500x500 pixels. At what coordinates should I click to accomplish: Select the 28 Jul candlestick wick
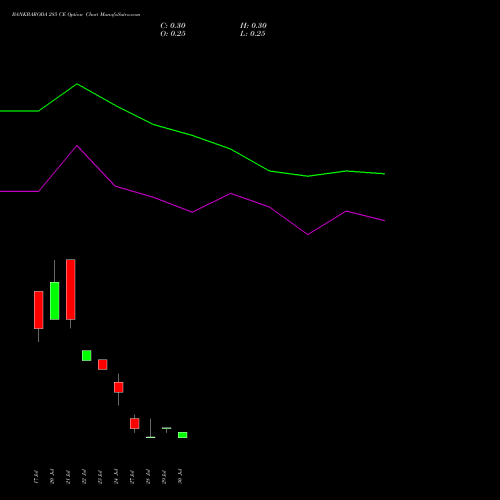[x=151, y=428]
